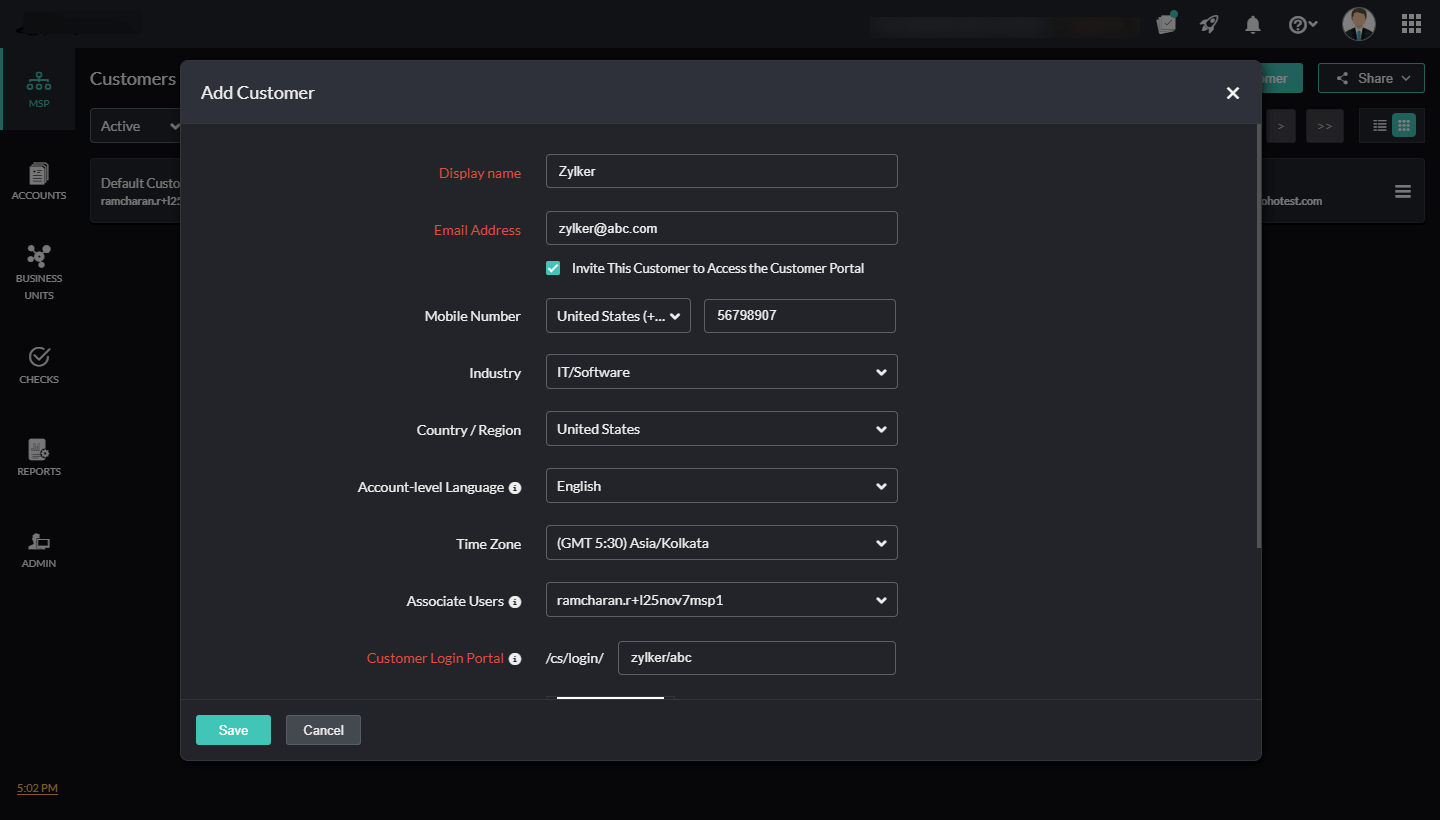
Task: Expand the Industry dropdown
Action: pos(721,372)
